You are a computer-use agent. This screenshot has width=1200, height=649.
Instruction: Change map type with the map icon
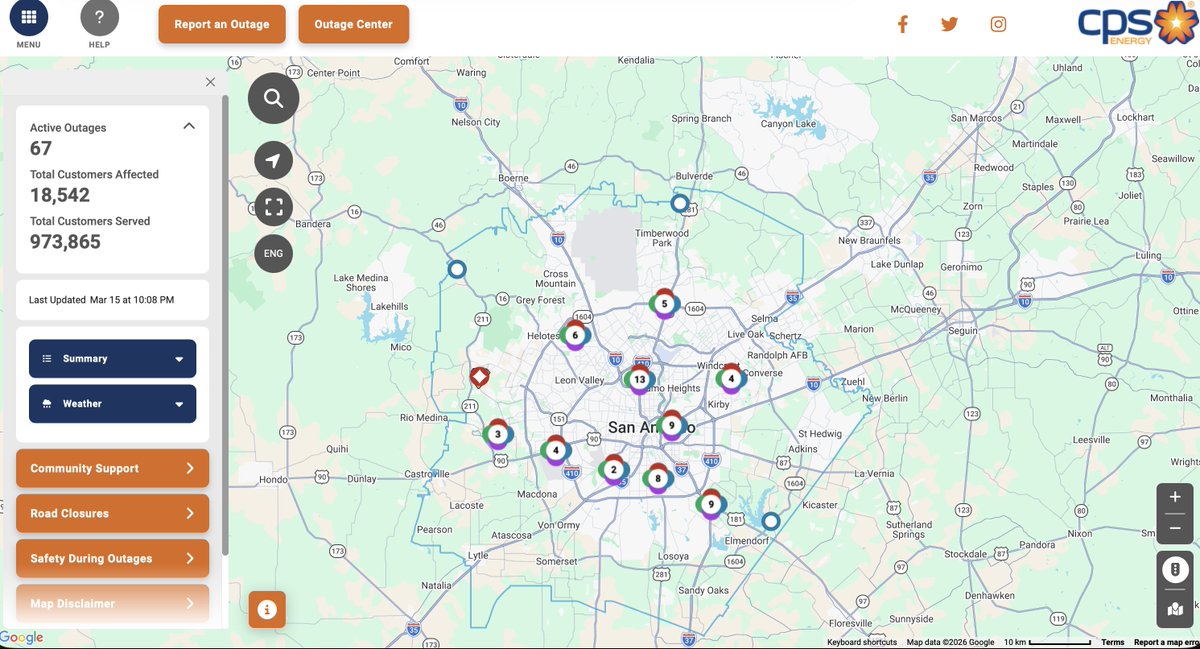(x=1174, y=608)
